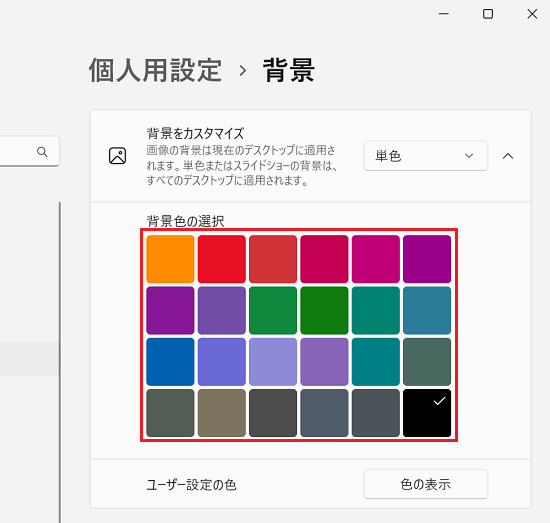This screenshot has height=523, width=550.
Task: Choose the third-row dark cyan teal swatch
Action: click(x=376, y=362)
